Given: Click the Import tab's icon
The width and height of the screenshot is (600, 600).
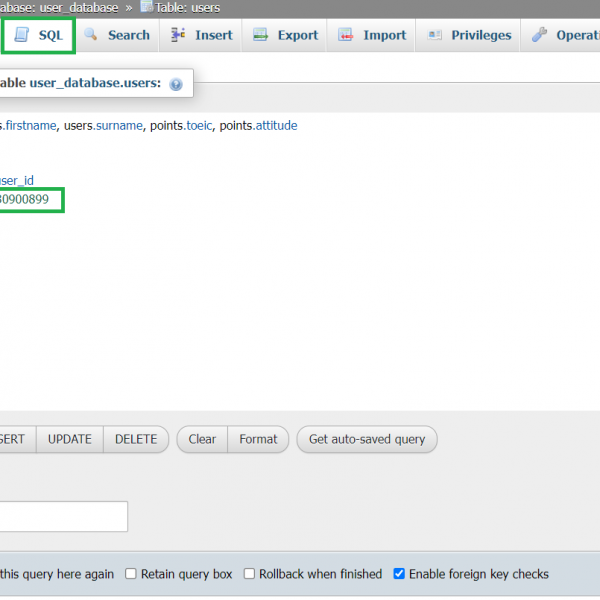Looking at the screenshot, I should tap(346, 35).
